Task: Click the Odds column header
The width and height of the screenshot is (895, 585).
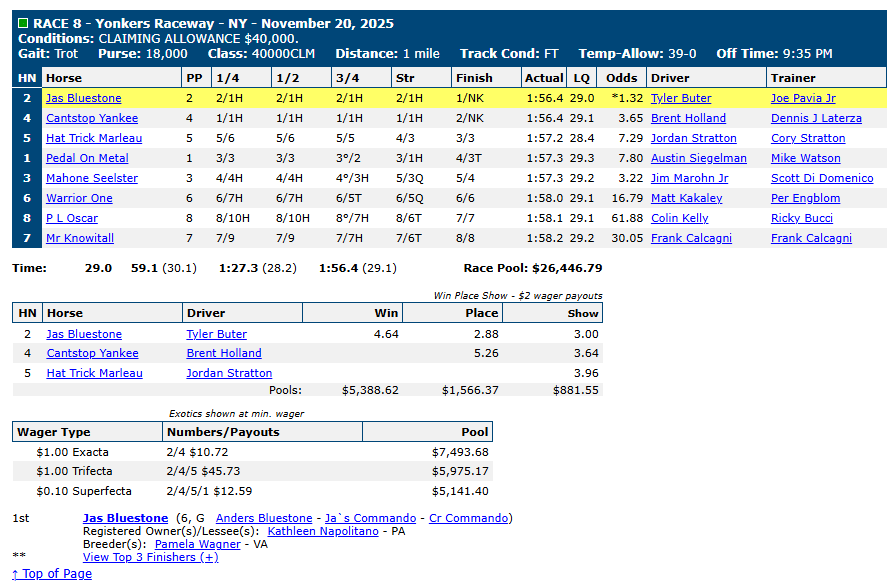Action: [621, 77]
